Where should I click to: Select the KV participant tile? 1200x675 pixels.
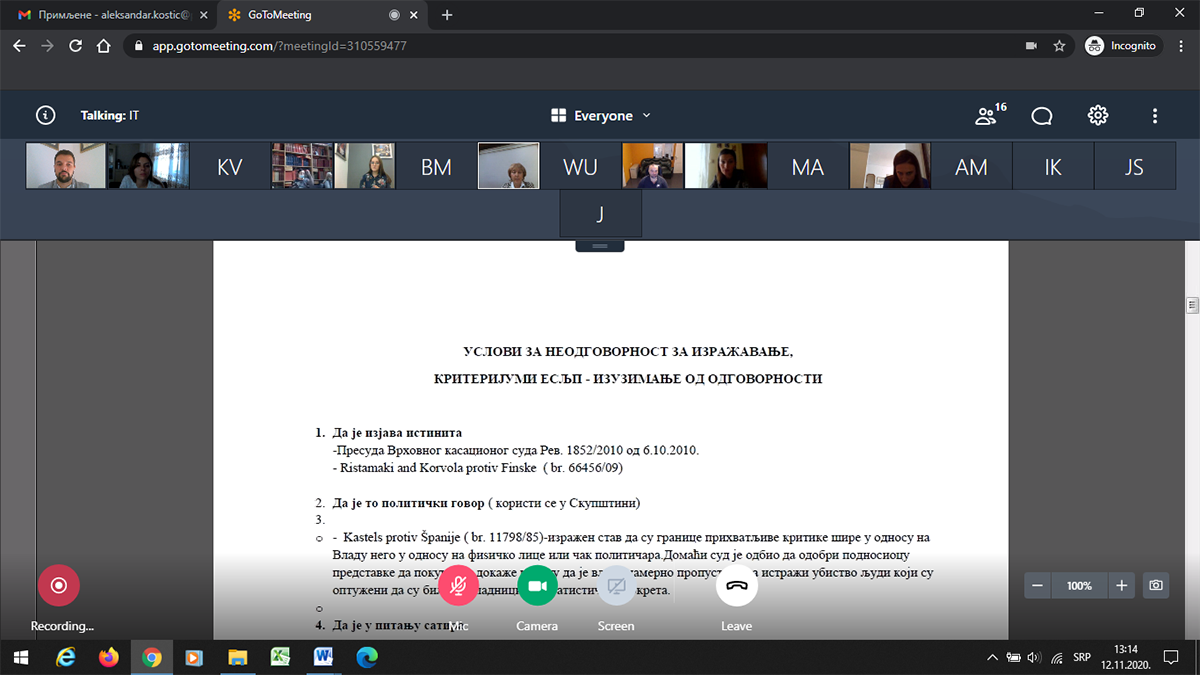click(x=230, y=166)
